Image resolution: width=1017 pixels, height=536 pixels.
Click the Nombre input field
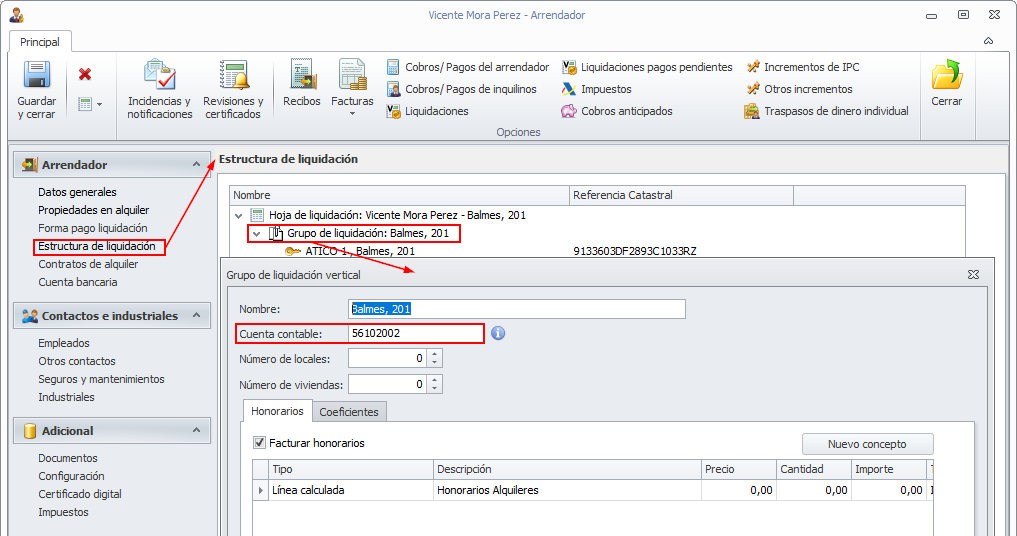516,309
